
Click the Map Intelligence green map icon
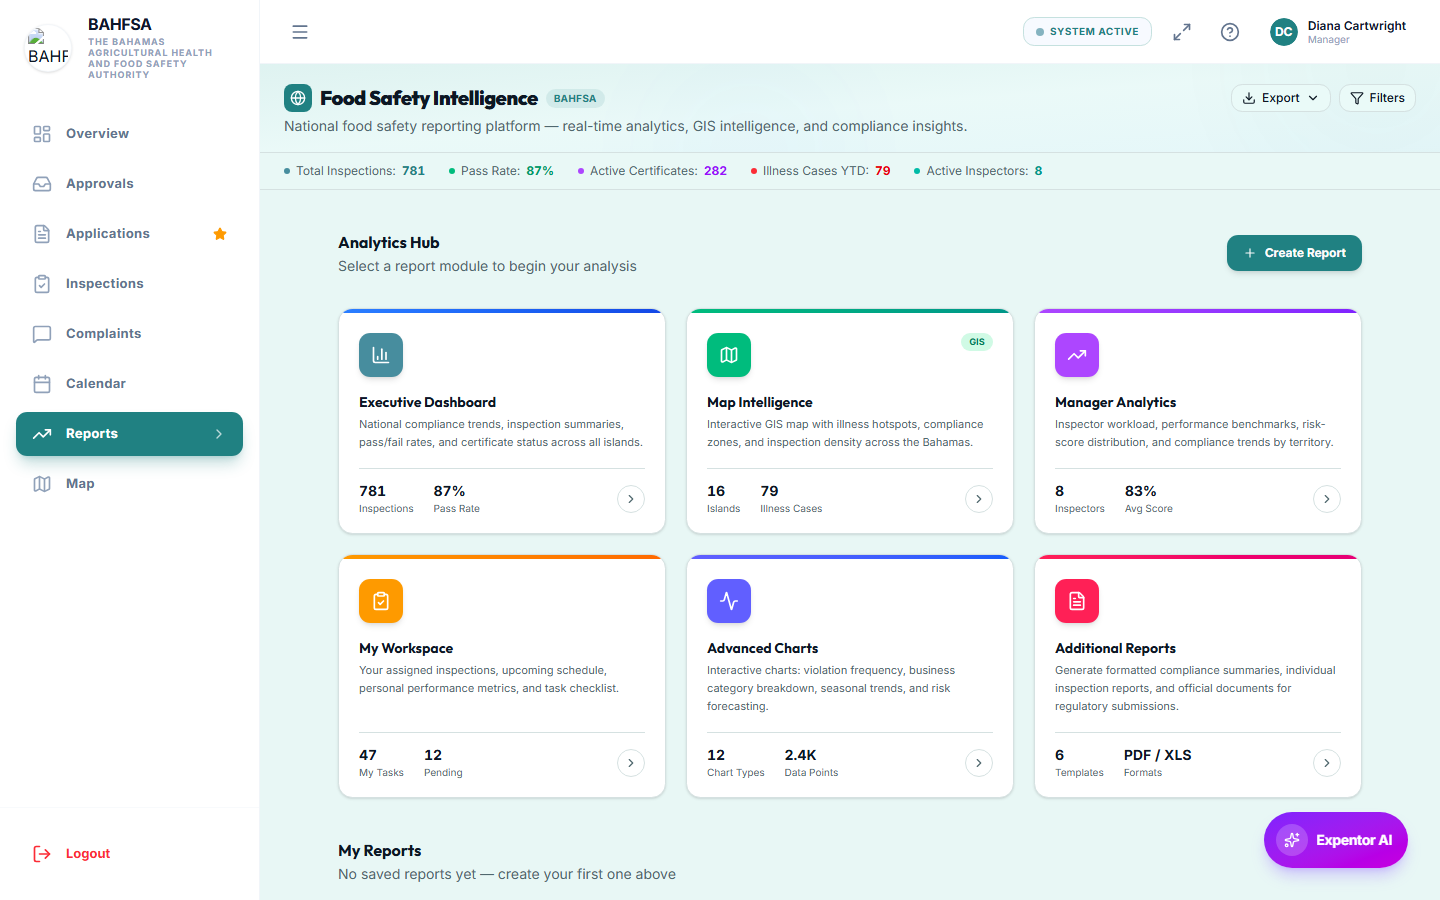729,355
